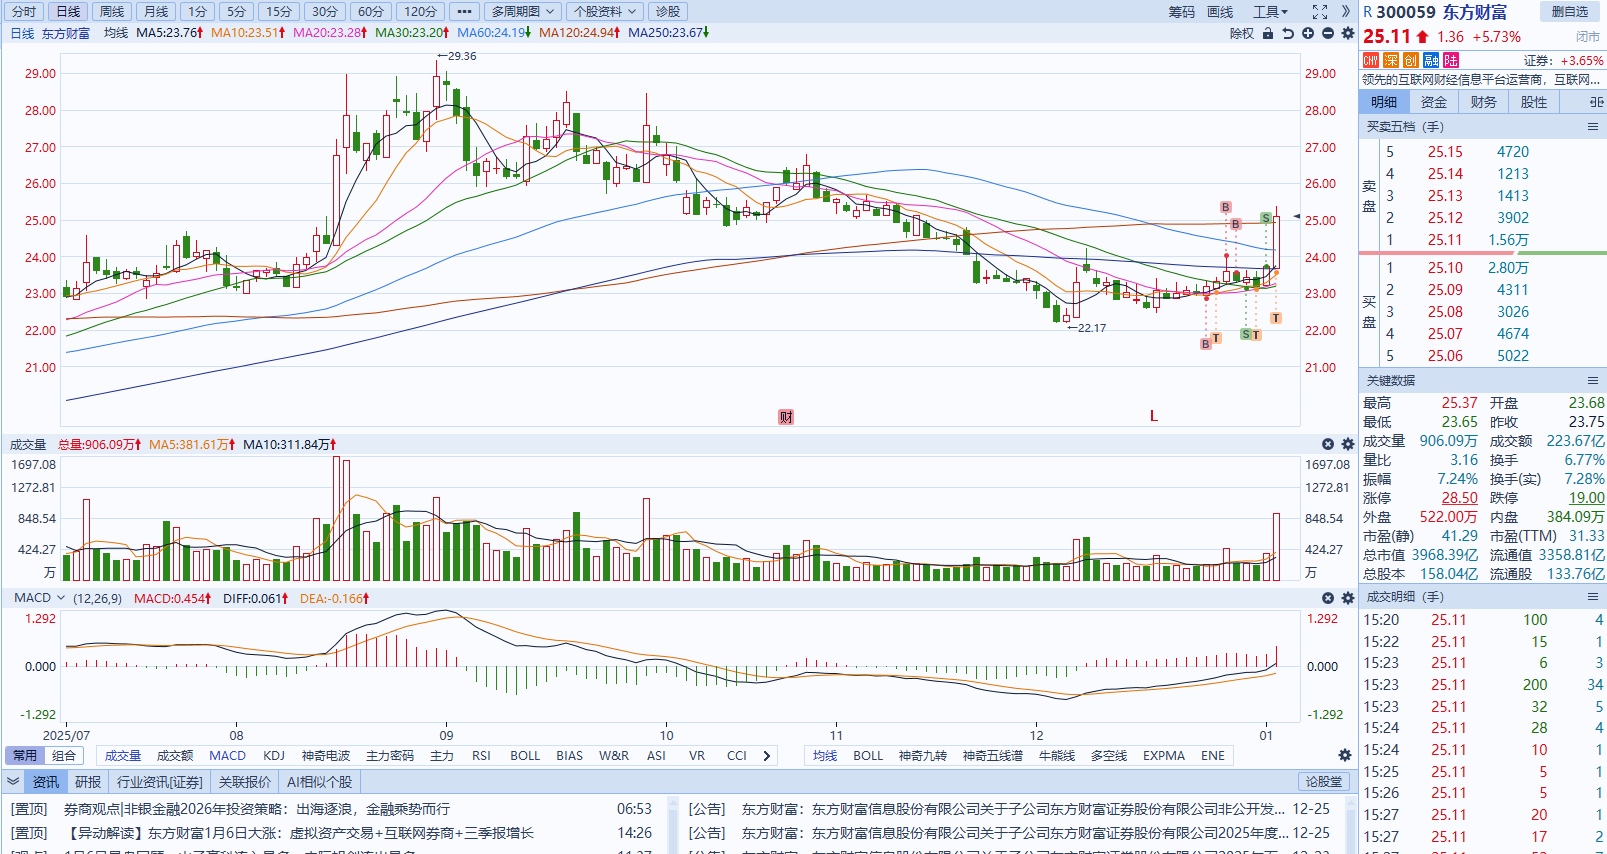Zoom out chart with minus icon
Screen dimensions: 1607x854
[x=1328, y=33]
